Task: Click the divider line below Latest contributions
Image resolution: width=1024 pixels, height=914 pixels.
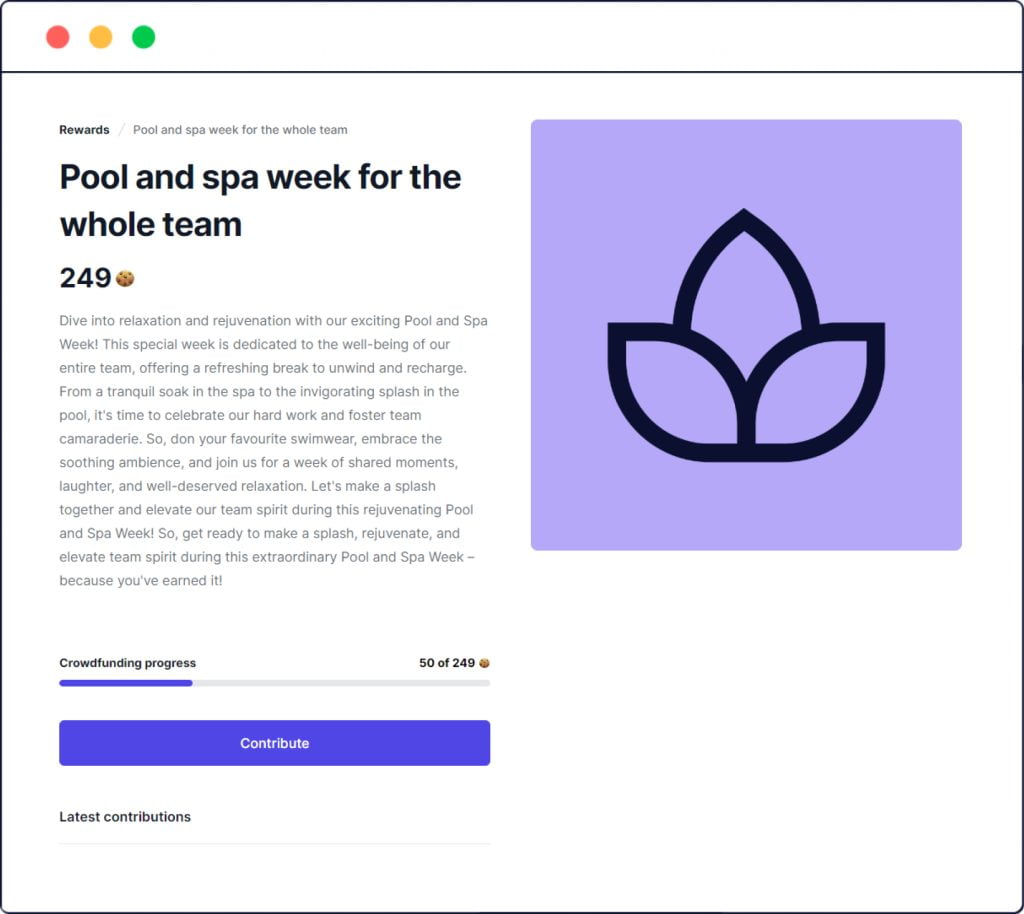Action: point(274,844)
